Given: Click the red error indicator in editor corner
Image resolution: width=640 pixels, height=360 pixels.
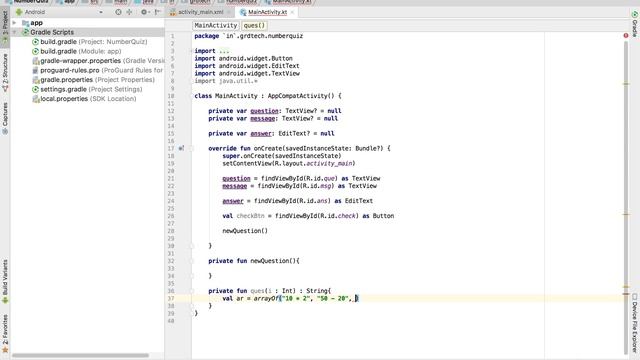Looking at the screenshot, I should click(626, 36).
